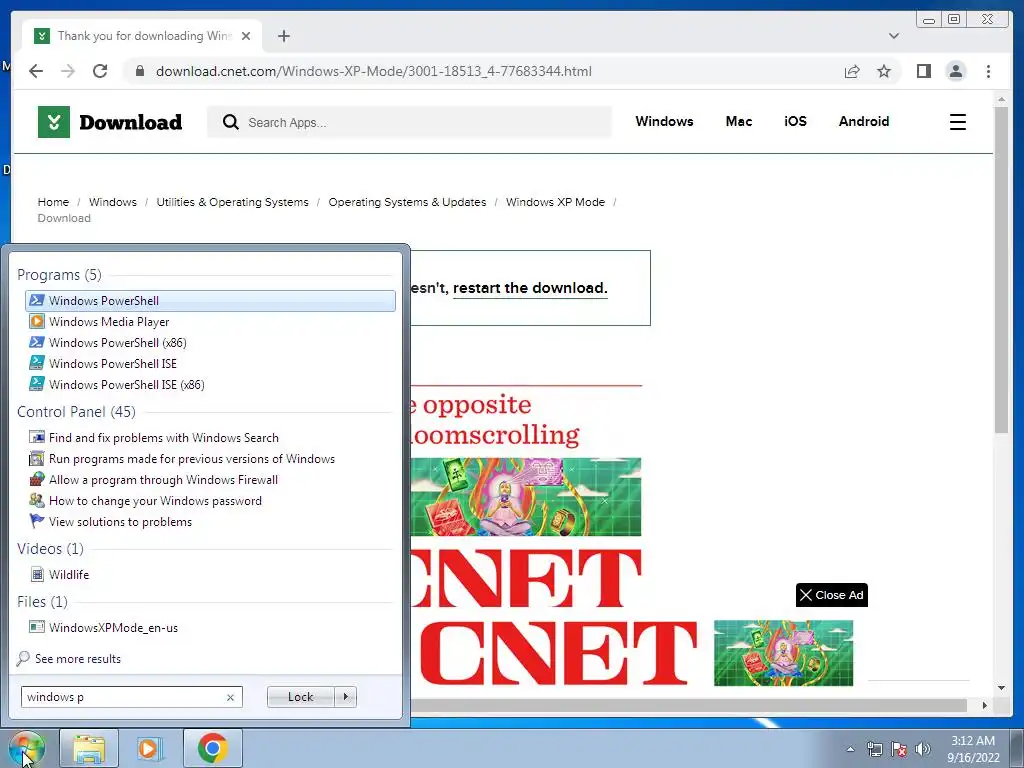Click Windows breadcrumb
Screen dimensions: 1024x768
coord(113,202)
